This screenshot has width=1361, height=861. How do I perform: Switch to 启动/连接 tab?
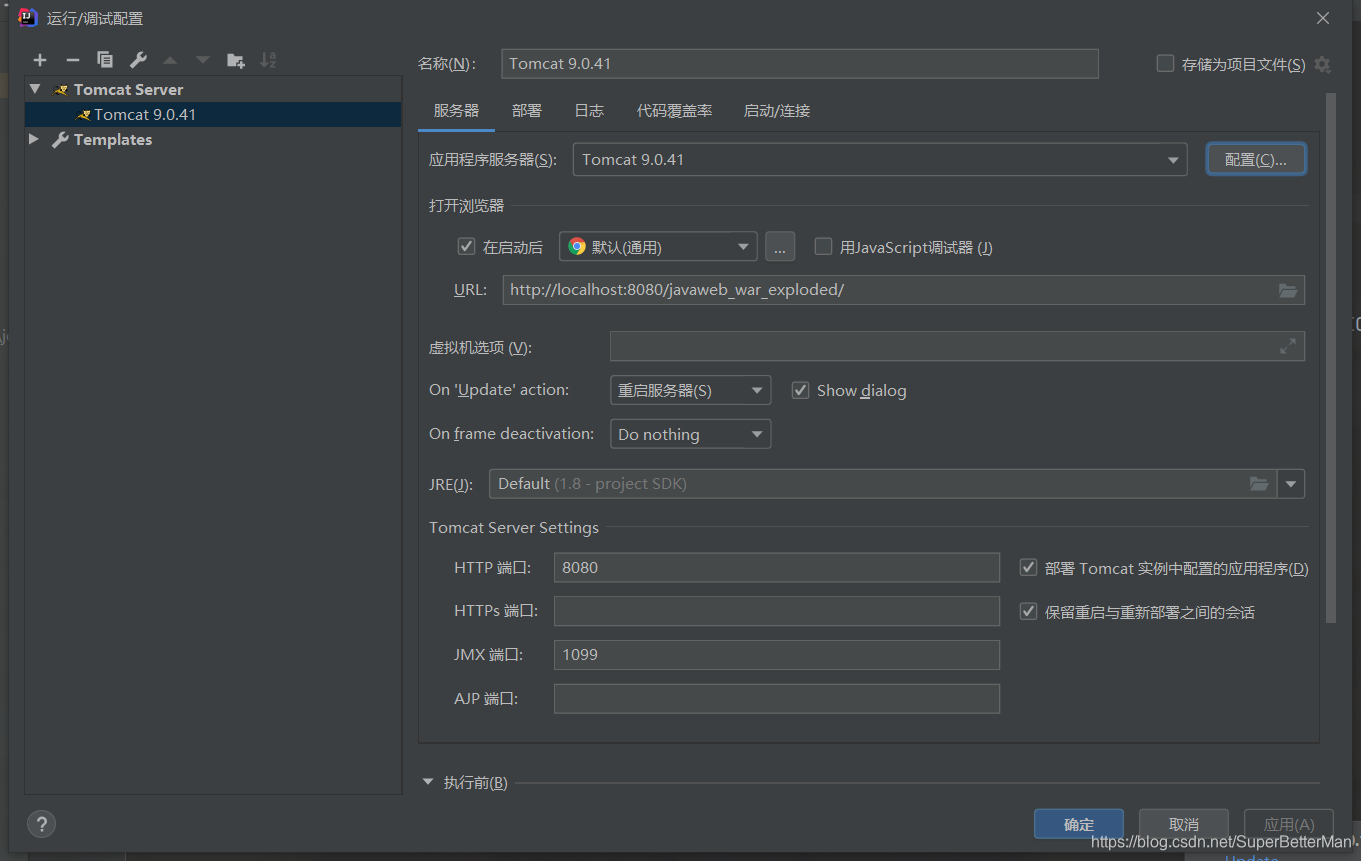coord(777,111)
